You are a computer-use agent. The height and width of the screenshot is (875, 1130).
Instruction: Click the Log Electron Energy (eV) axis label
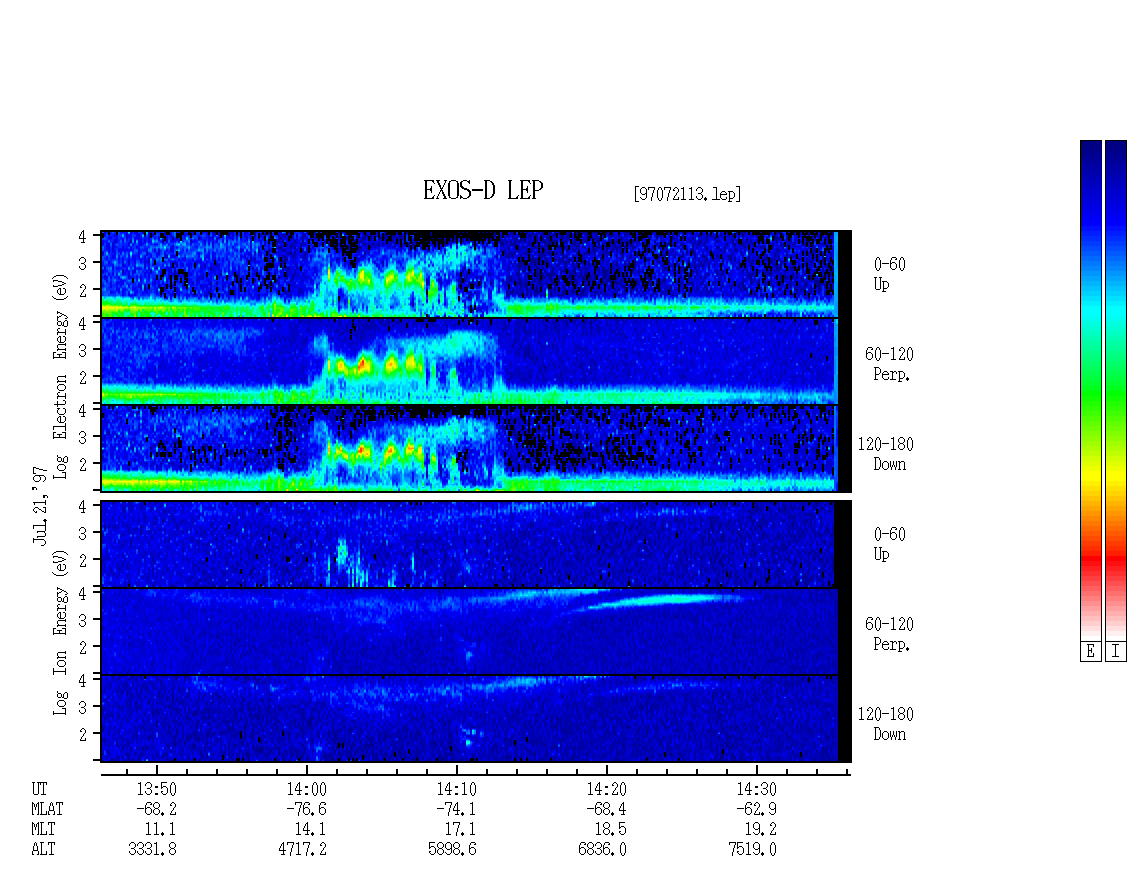[60, 376]
